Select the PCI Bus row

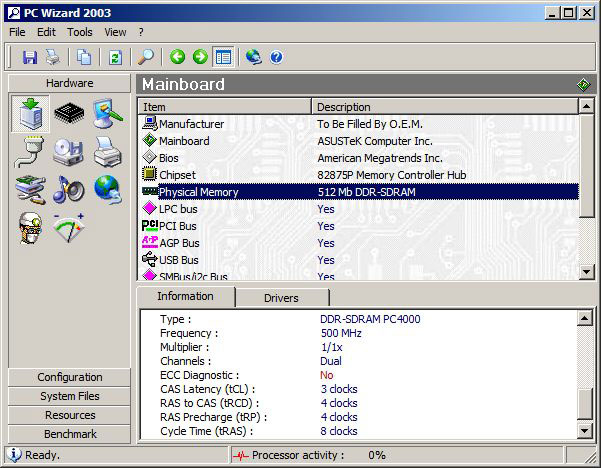358,226
